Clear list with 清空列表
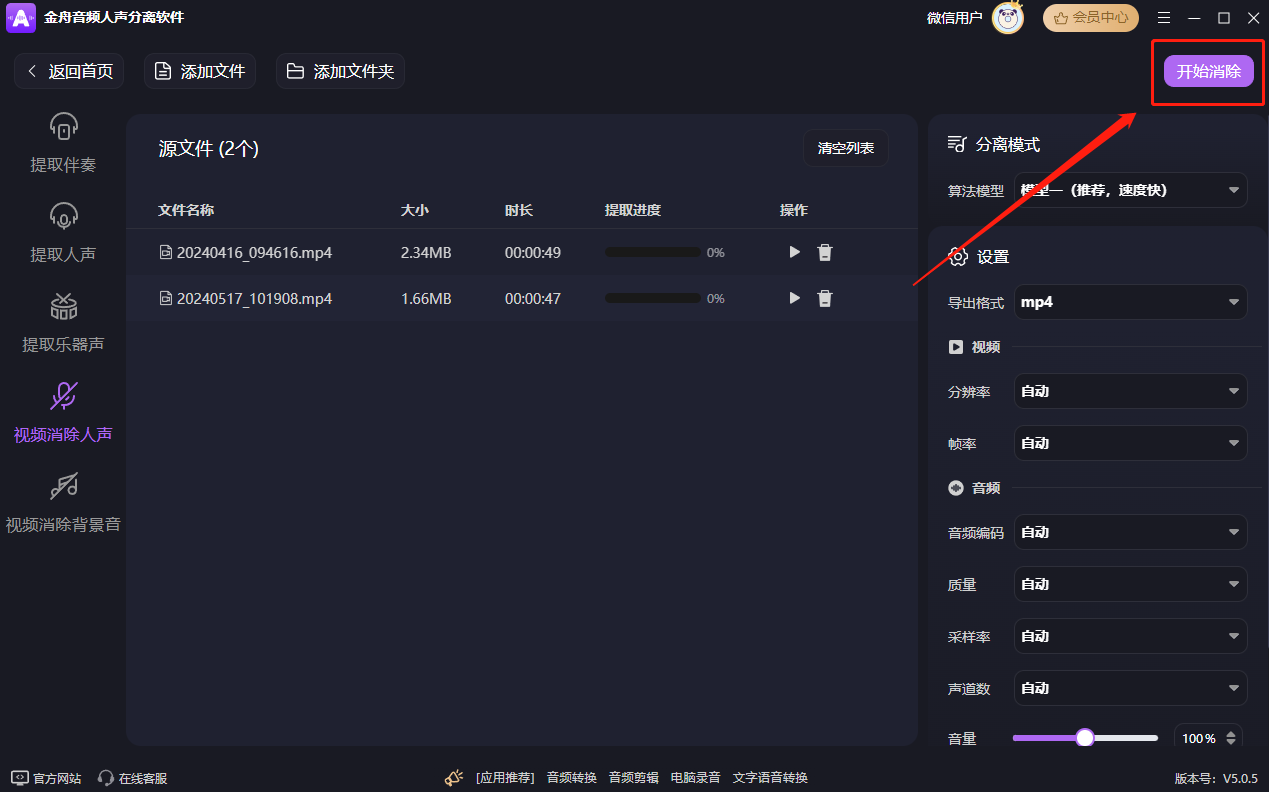Viewport: 1269px width, 792px height. tap(846, 148)
